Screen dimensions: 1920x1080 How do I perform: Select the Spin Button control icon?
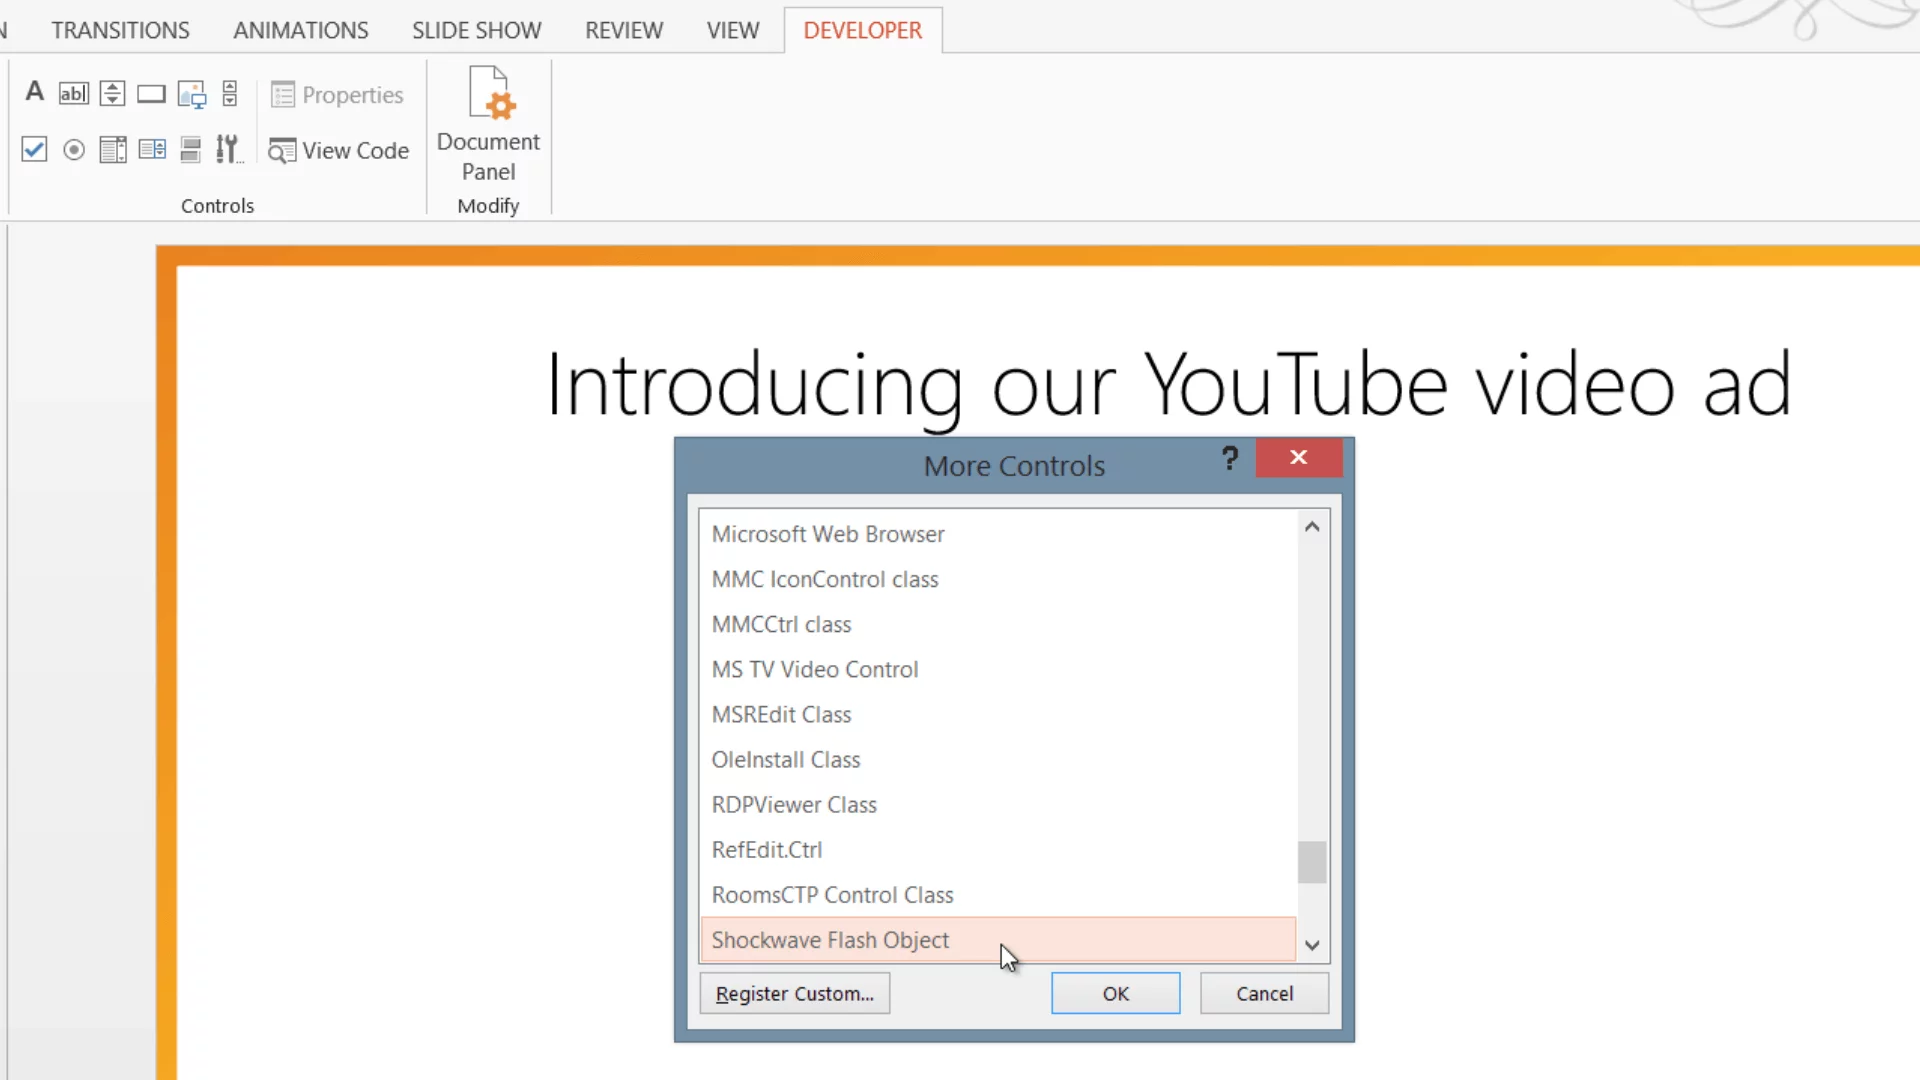coord(112,93)
